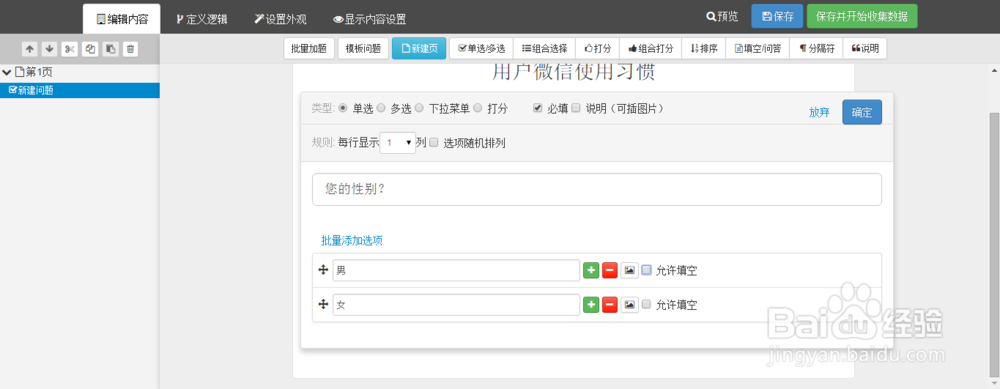Click the 保存 save button
Screen dimensions: 1000x389
pyautogui.click(x=777, y=17)
